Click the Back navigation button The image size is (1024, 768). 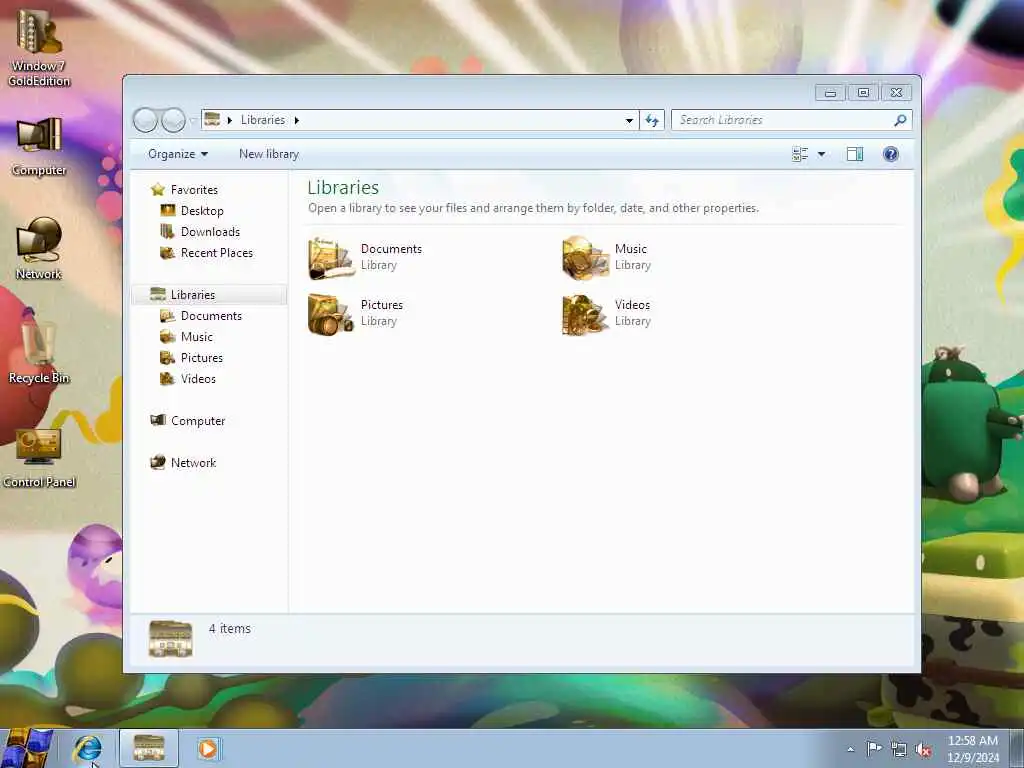pos(145,120)
